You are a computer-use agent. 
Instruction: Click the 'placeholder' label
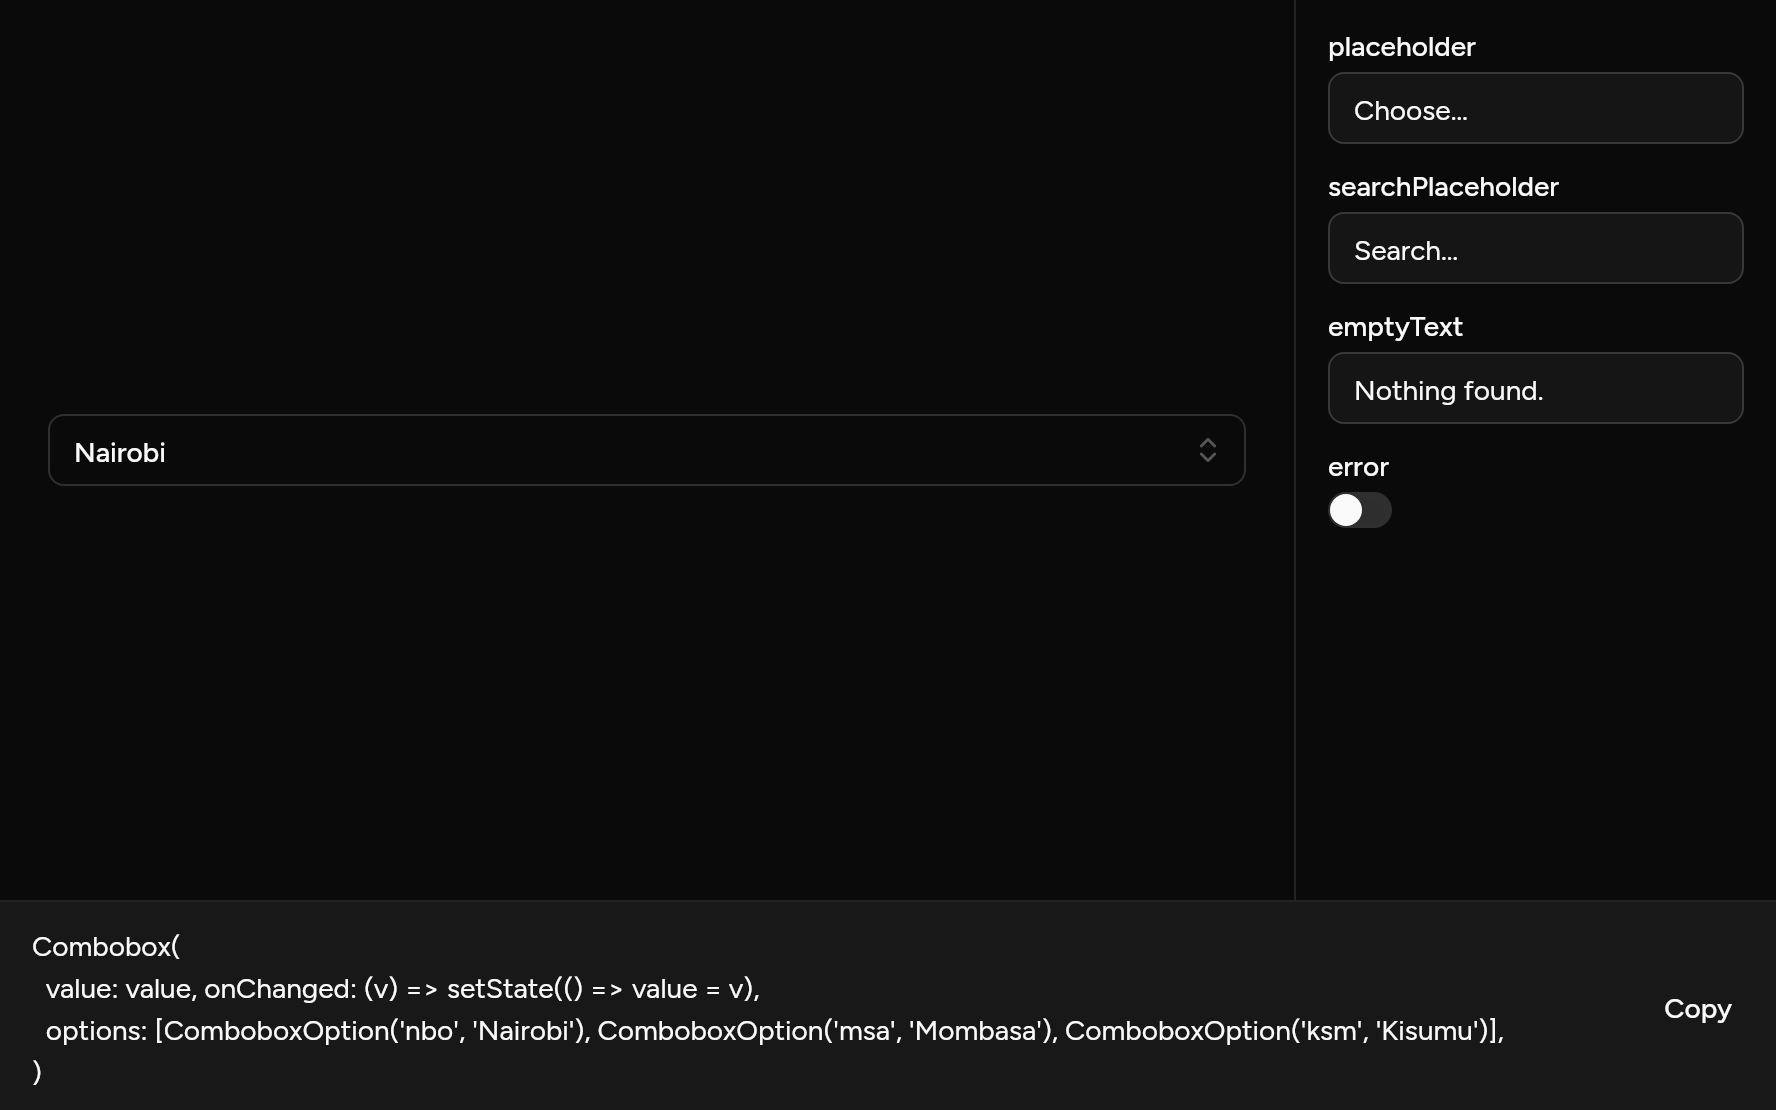click(1401, 47)
